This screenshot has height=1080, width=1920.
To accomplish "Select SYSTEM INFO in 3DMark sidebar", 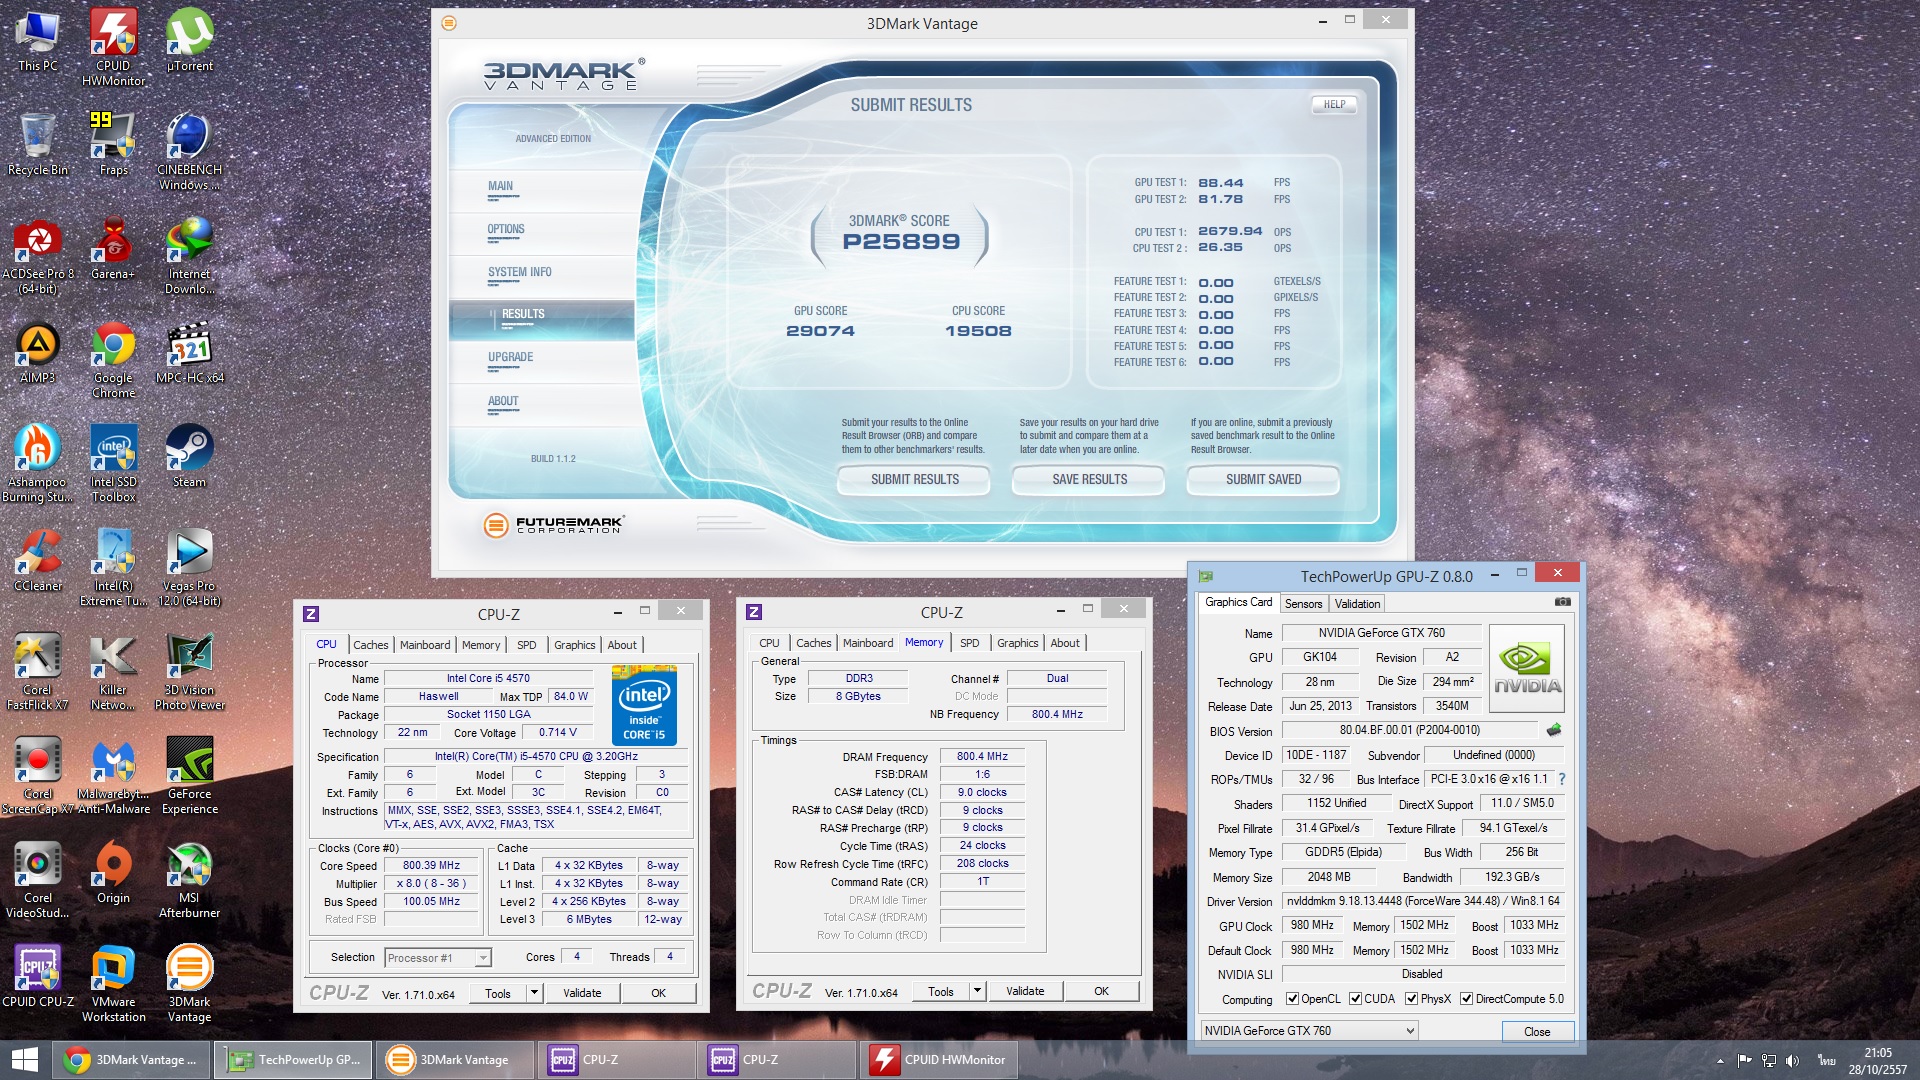I will [519, 272].
